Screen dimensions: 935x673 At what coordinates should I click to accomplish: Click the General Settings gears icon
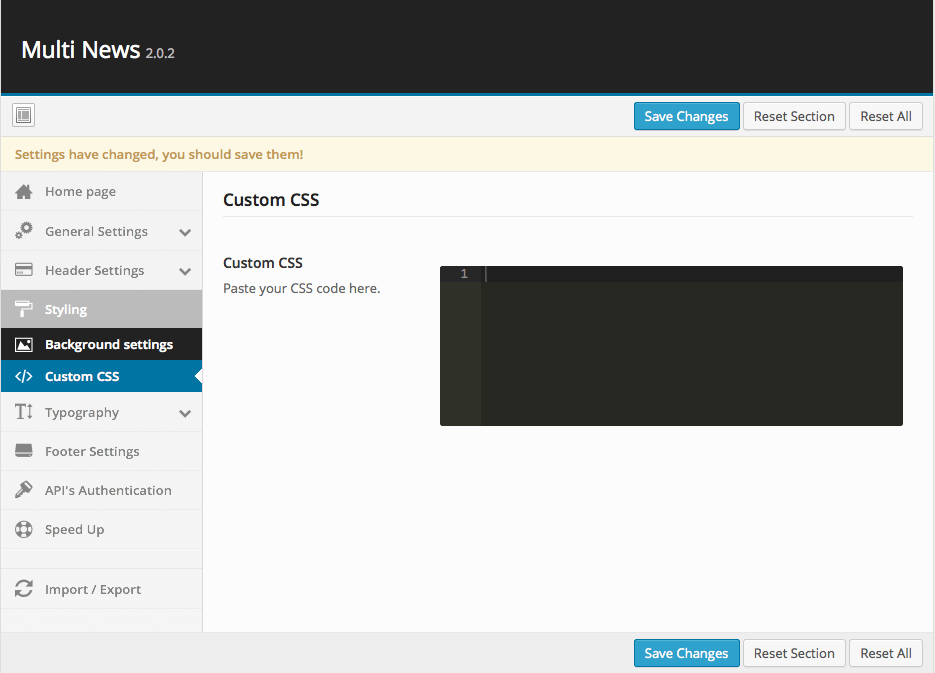tap(24, 231)
